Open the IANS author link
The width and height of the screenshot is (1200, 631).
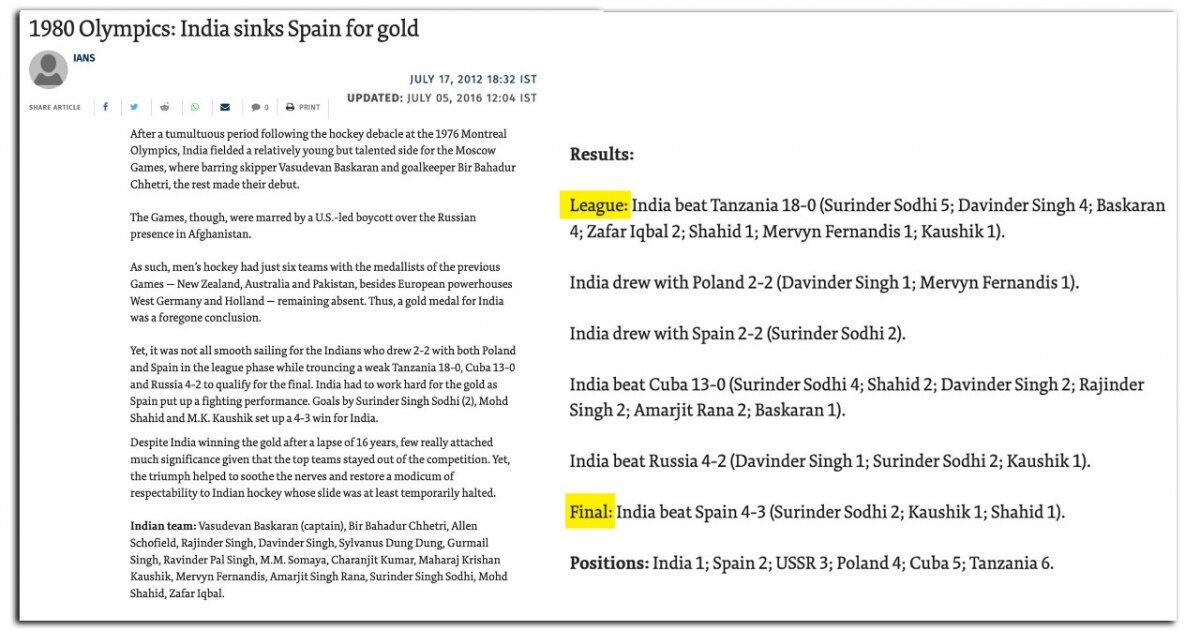84,58
